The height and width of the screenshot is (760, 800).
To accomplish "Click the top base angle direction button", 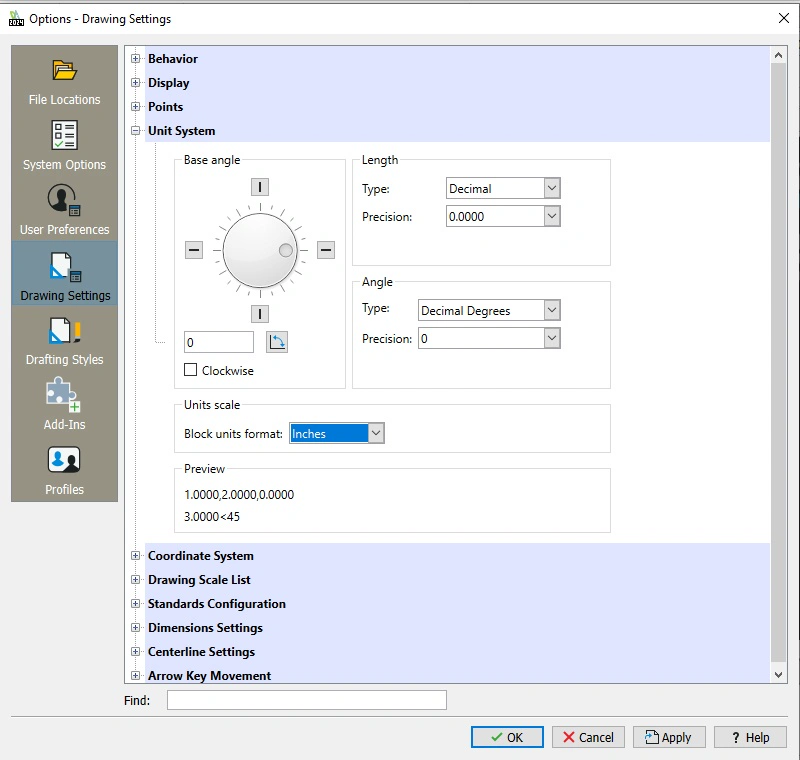I will click(x=260, y=187).
